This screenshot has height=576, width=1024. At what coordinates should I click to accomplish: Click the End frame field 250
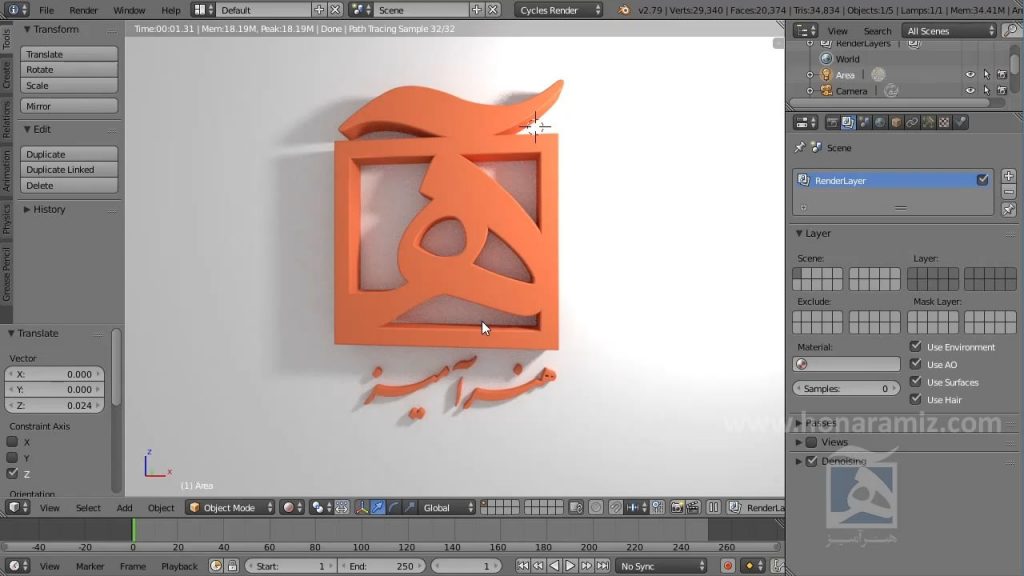click(x=381, y=566)
